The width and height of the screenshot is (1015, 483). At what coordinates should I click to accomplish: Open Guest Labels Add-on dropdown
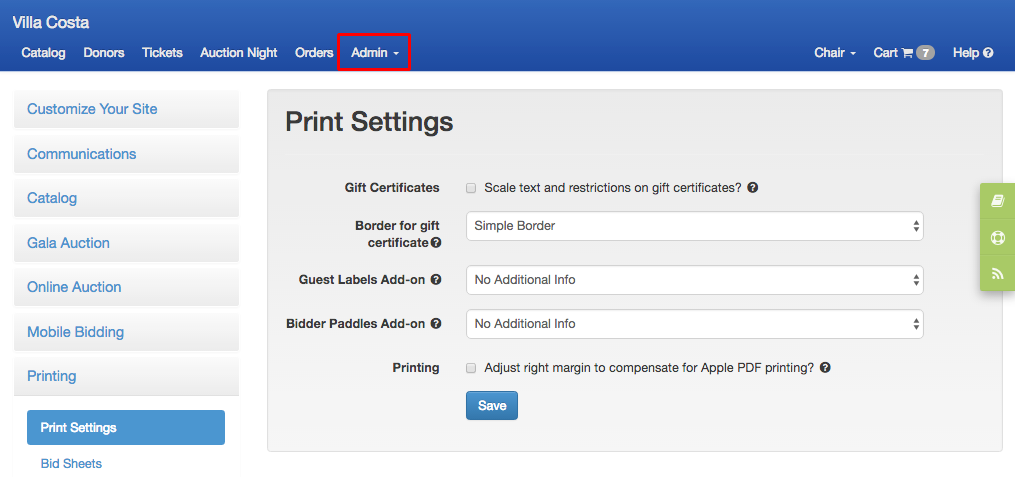tap(695, 280)
